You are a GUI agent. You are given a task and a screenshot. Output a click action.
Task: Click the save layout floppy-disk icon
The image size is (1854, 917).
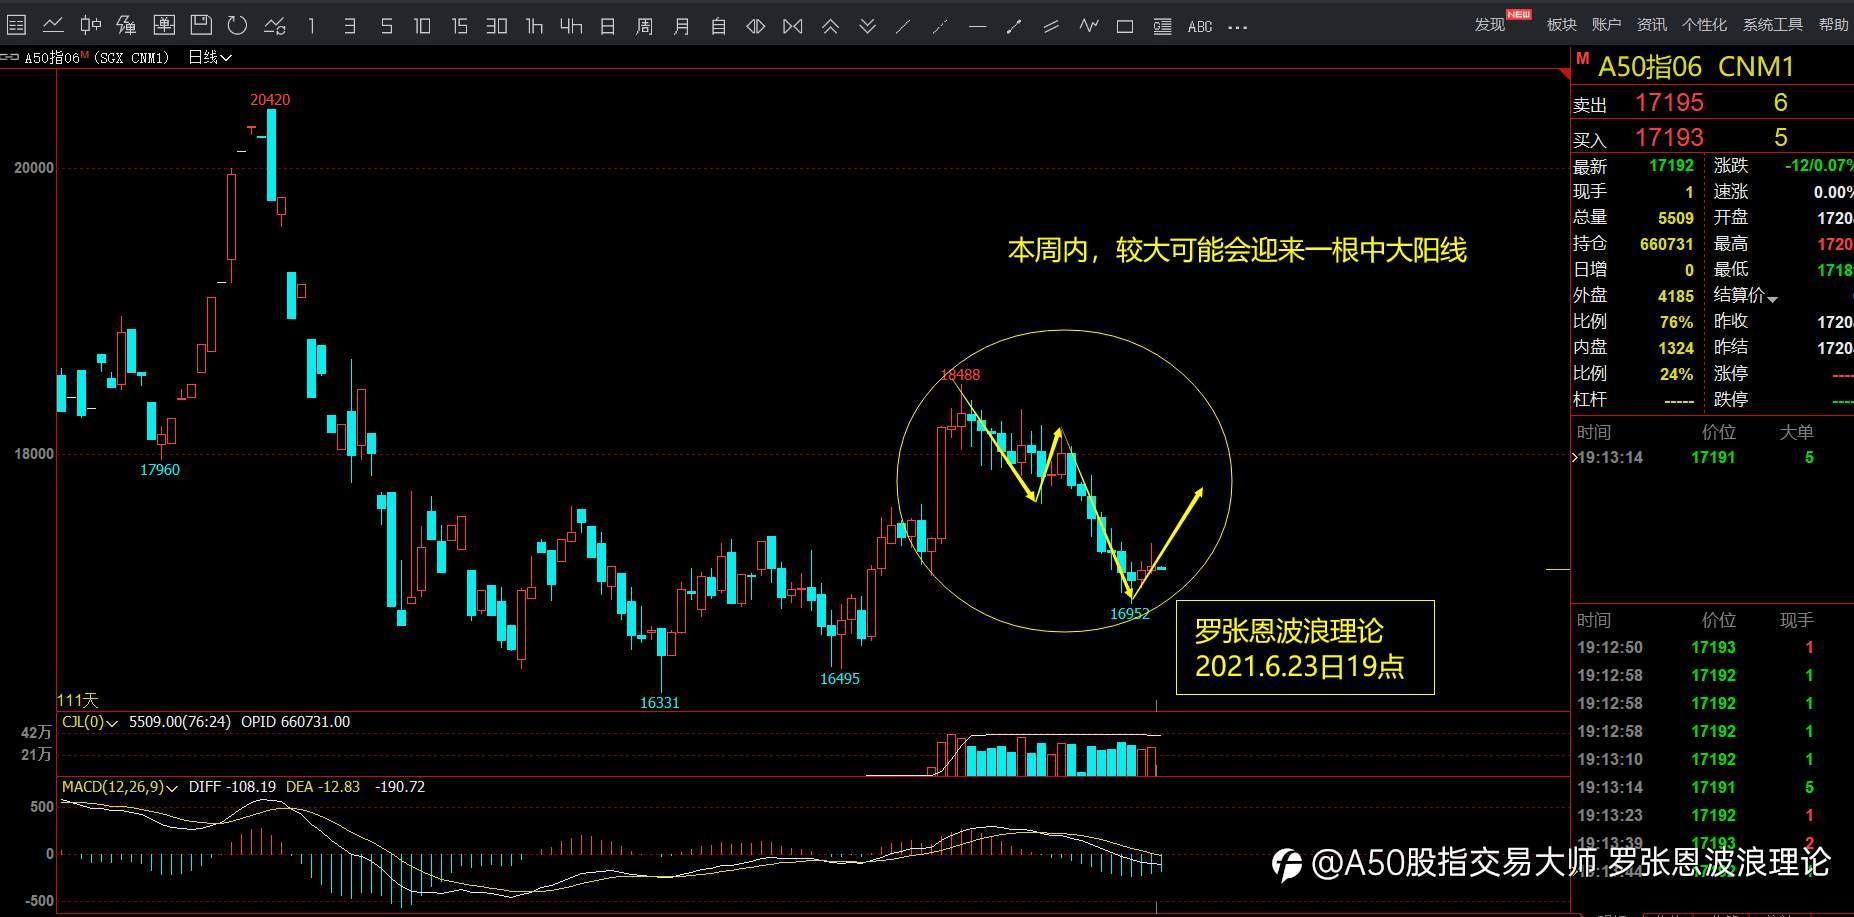click(201, 26)
